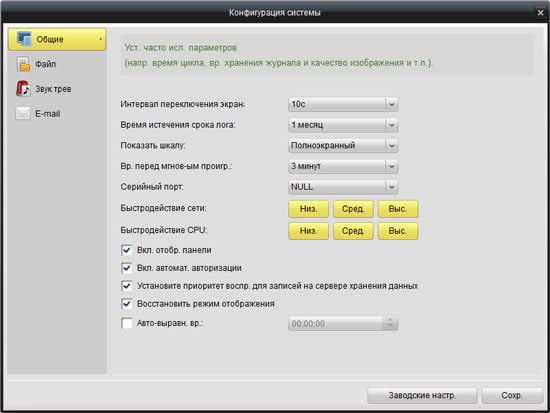Open Интервал переключения экран dropdown showing 10с

pyautogui.click(x=343, y=104)
